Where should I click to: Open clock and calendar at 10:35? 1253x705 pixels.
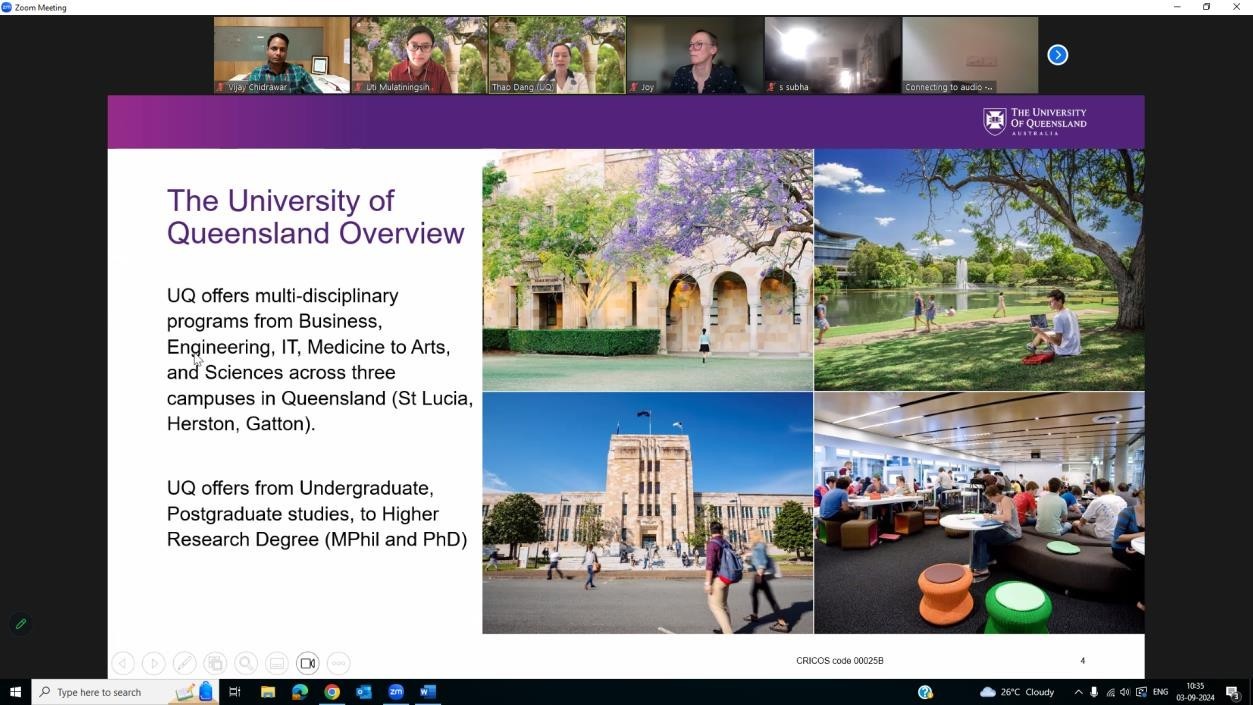click(1195, 692)
